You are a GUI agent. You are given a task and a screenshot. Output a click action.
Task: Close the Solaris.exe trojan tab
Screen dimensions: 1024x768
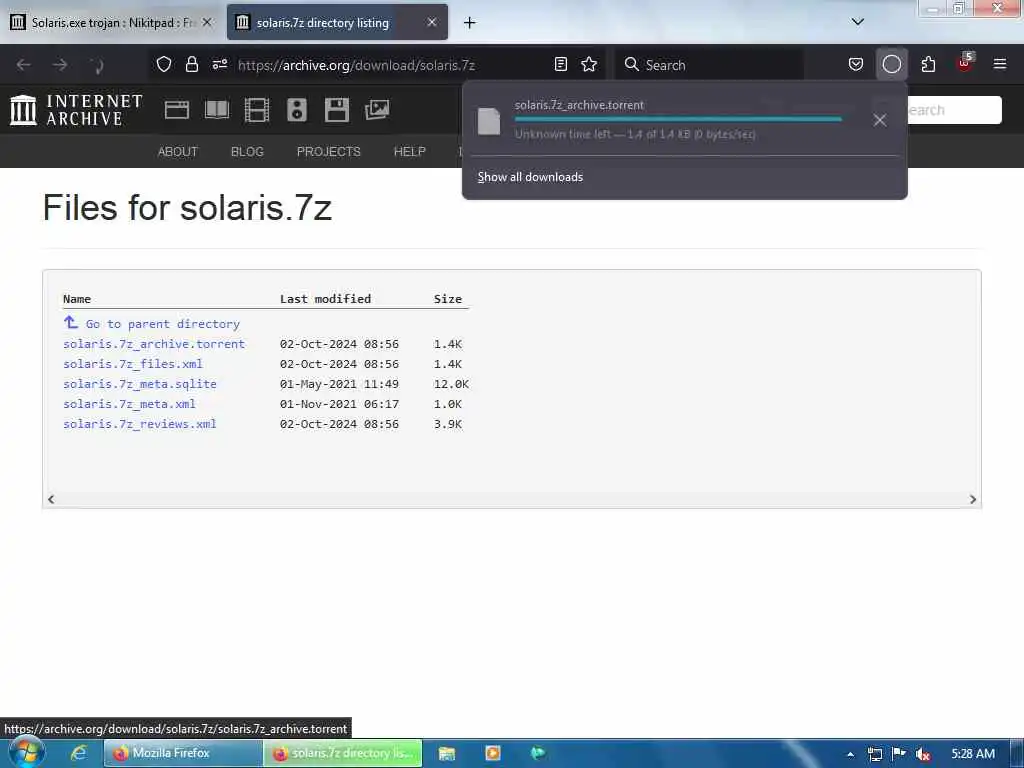pos(207,22)
